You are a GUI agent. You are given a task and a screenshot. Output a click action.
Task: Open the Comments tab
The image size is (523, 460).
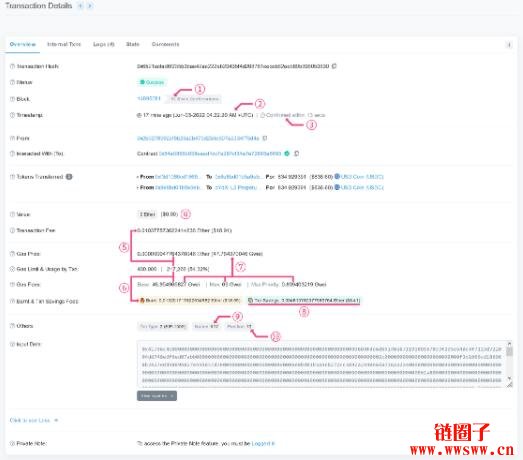[x=165, y=44]
